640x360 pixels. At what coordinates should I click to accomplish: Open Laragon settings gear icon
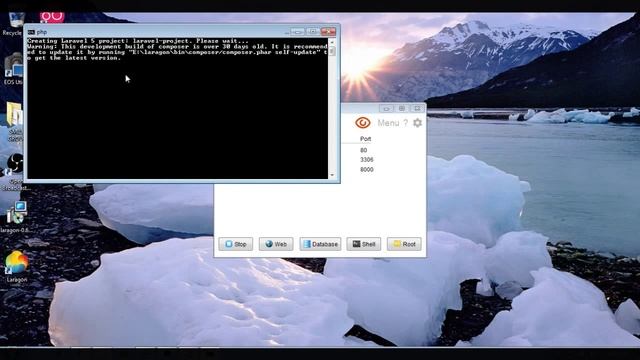point(417,123)
